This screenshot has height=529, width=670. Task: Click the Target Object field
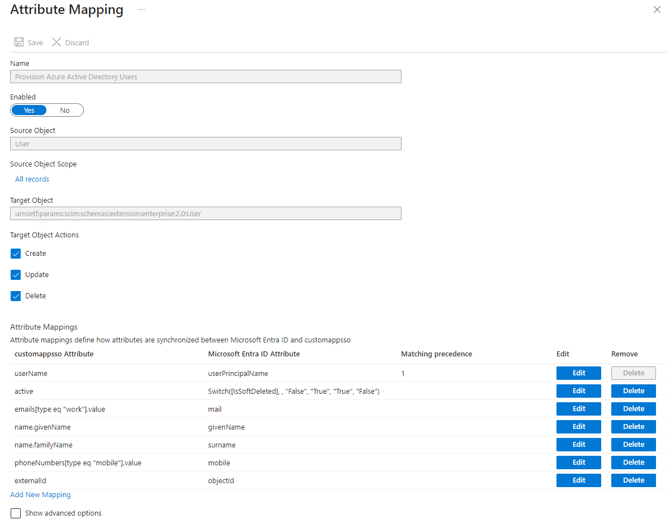206,214
